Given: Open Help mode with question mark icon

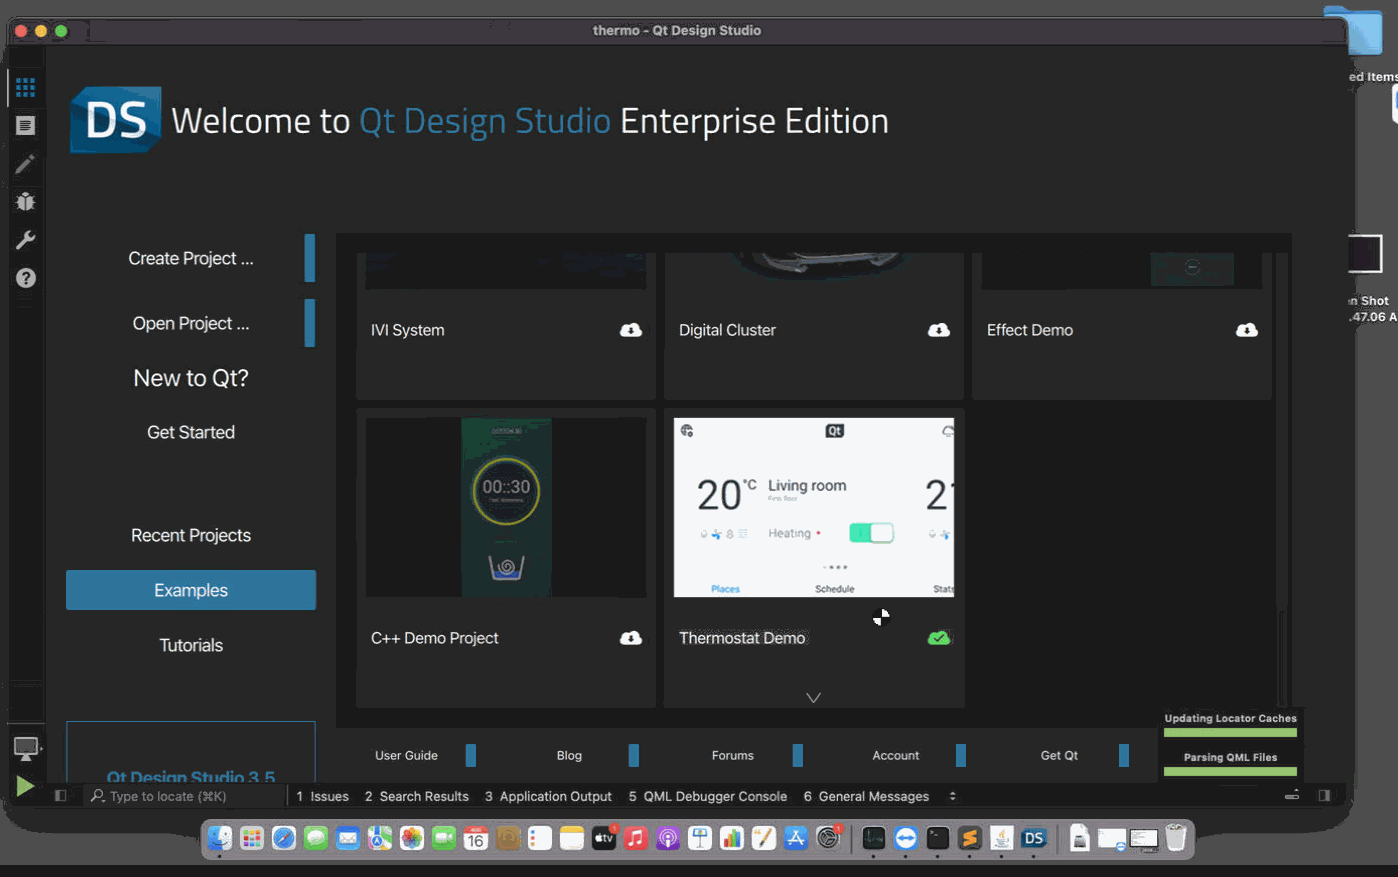Looking at the screenshot, I should (x=26, y=278).
